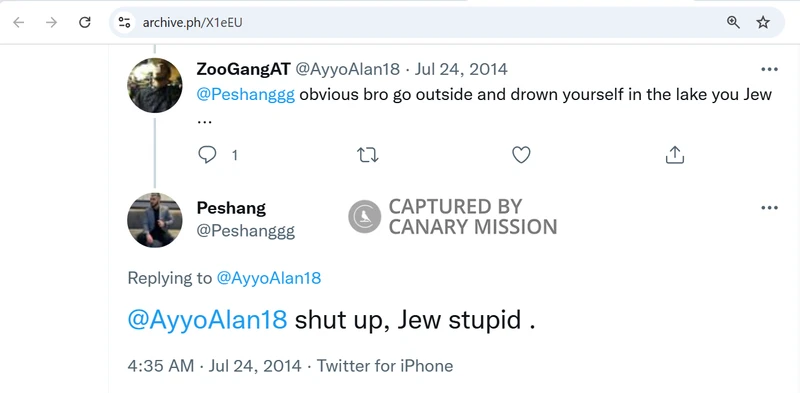Viewport: 800px width, 393px height.
Task: Open more options menu on Peshang tweet
Action: click(x=769, y=208)
